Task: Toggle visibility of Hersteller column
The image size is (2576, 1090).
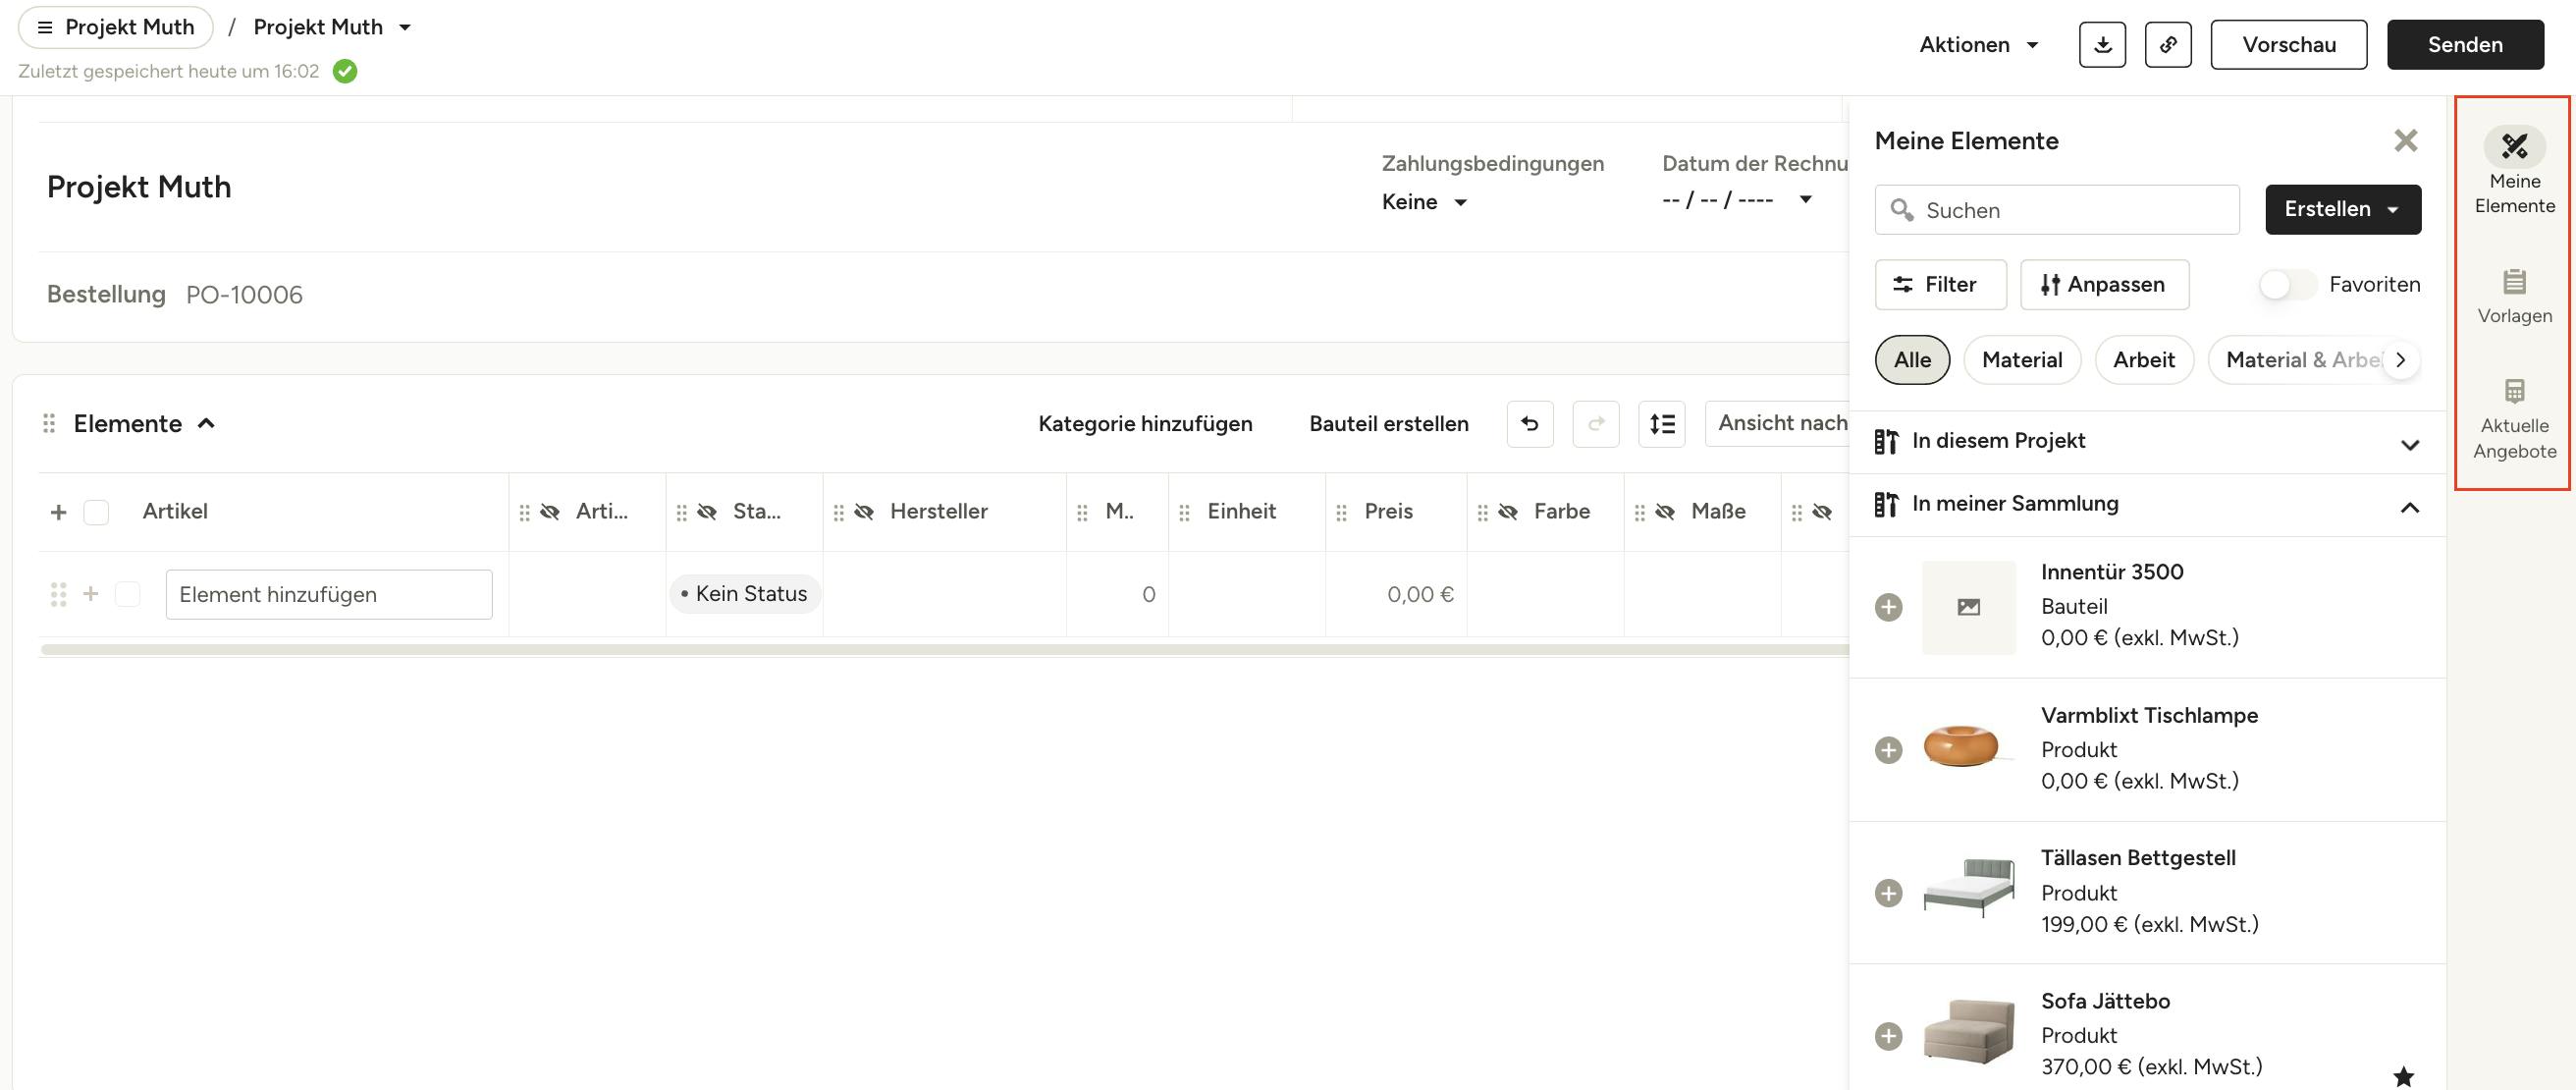Action: pos(864,512)
